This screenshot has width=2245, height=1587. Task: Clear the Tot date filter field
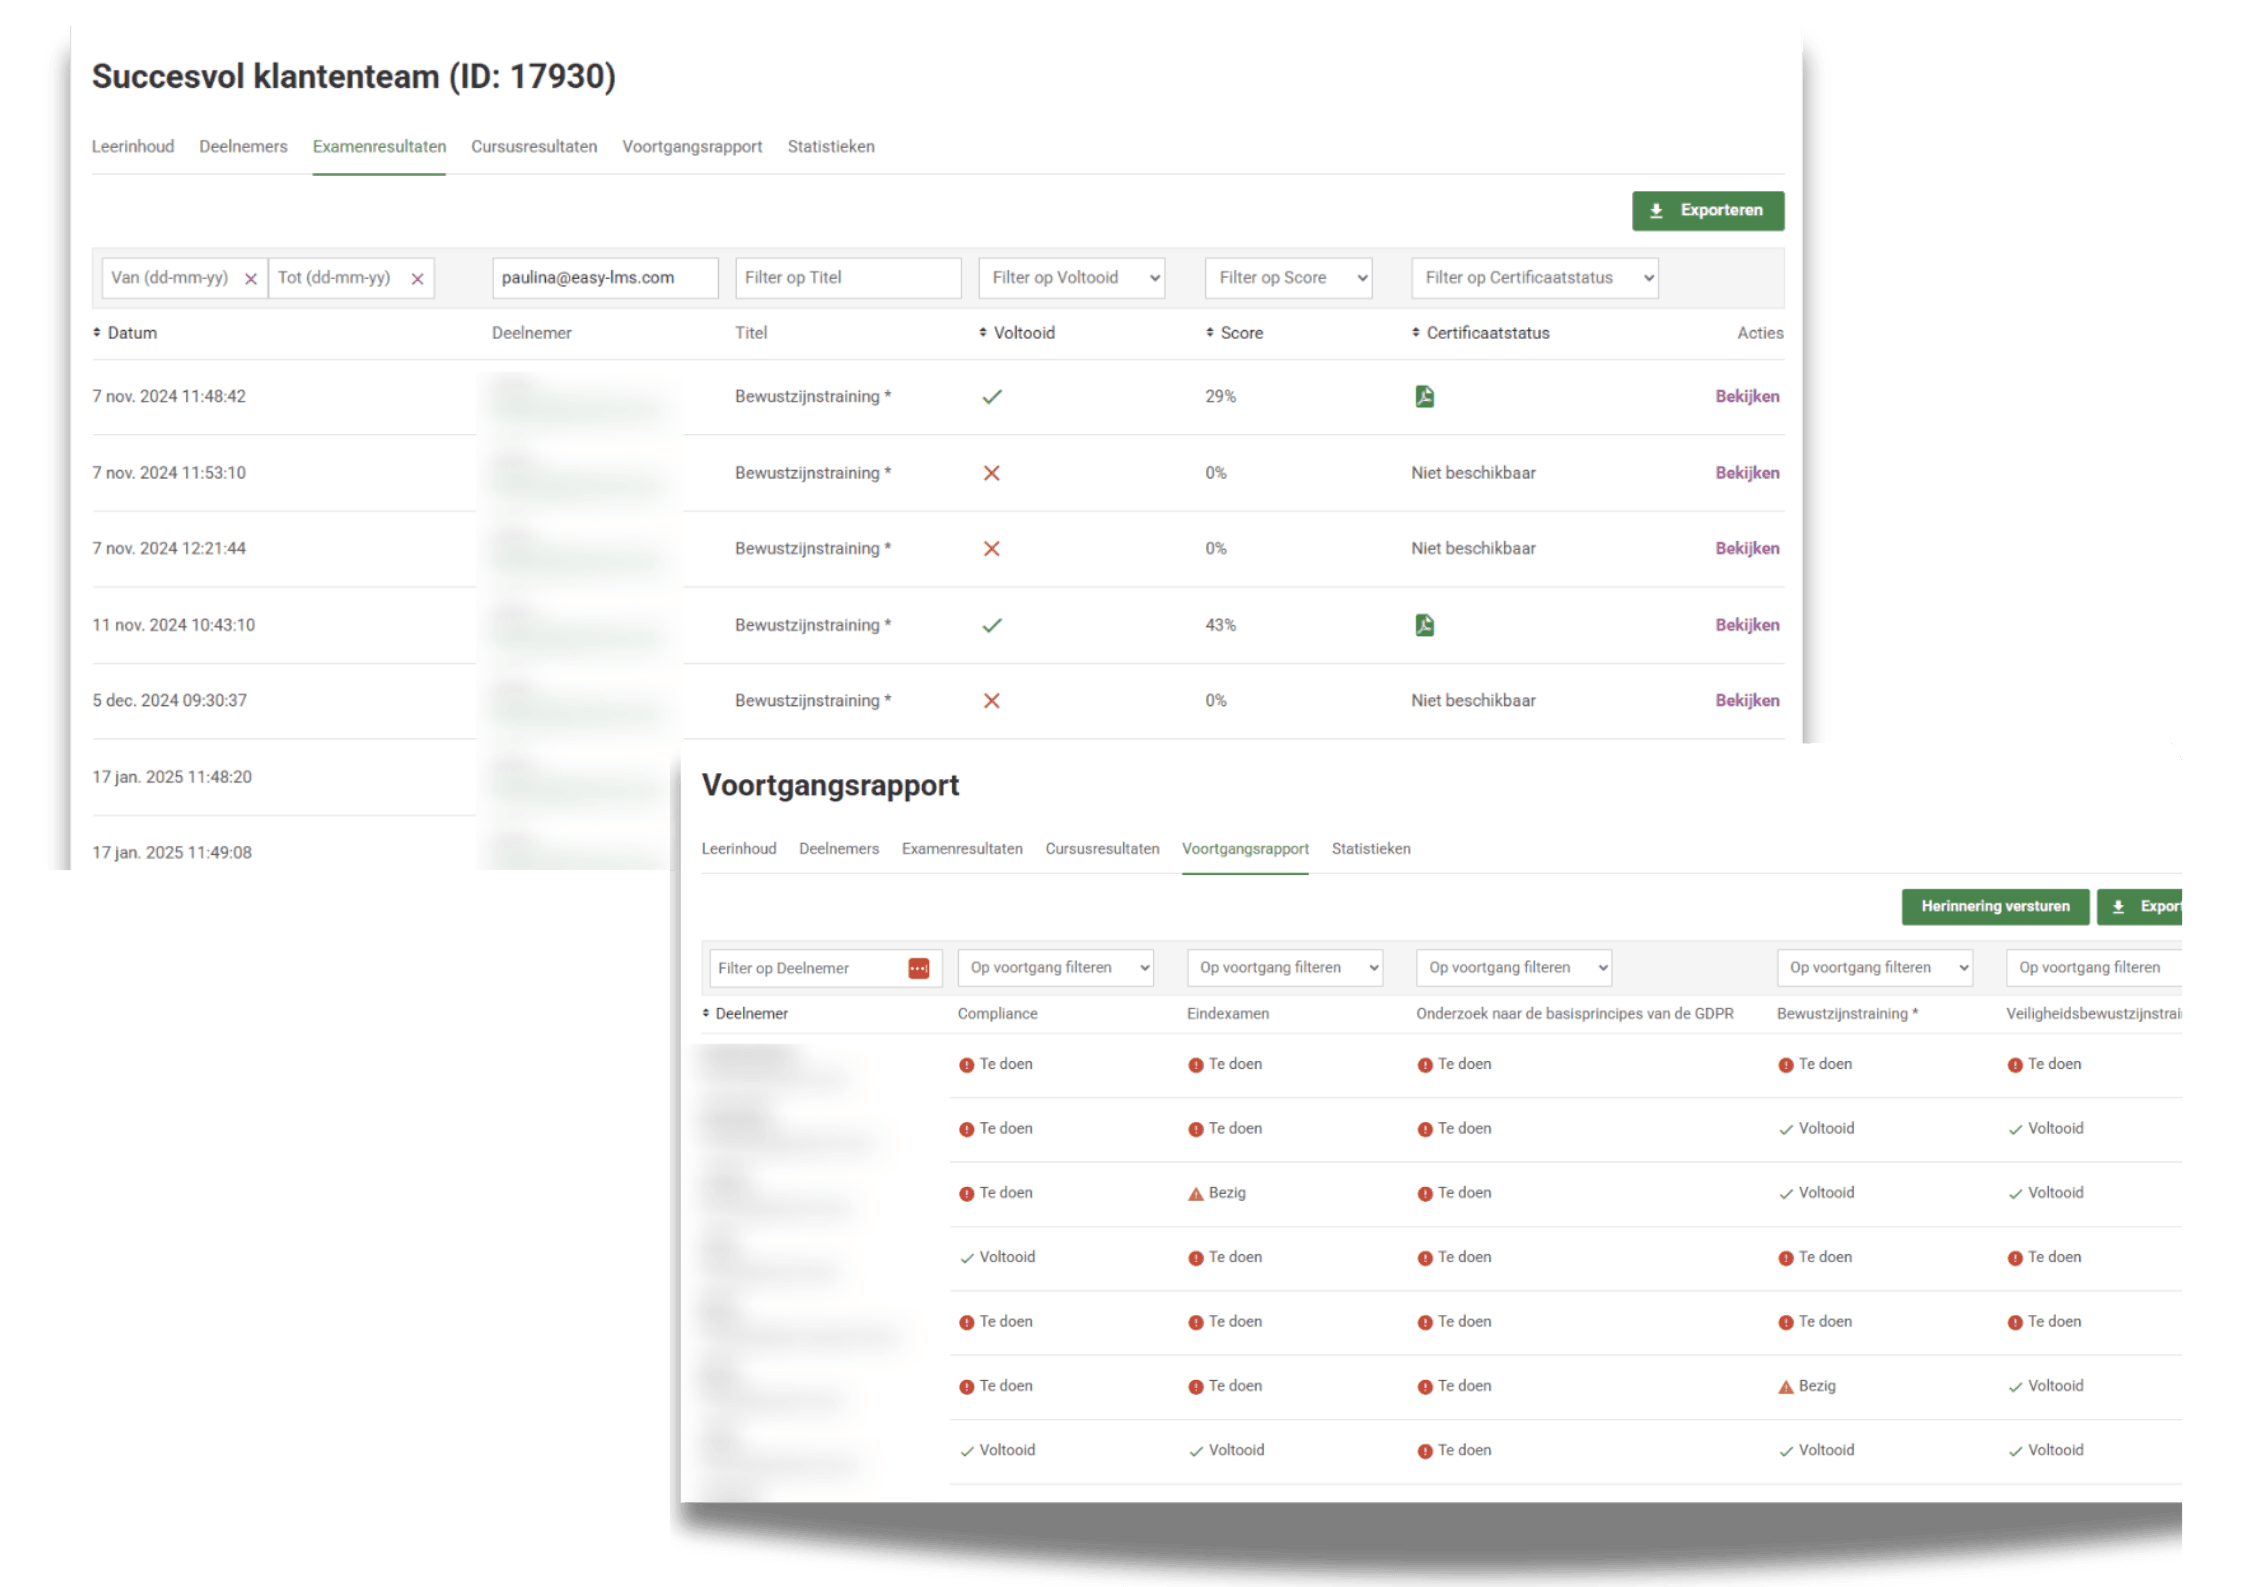coord(417,279)
